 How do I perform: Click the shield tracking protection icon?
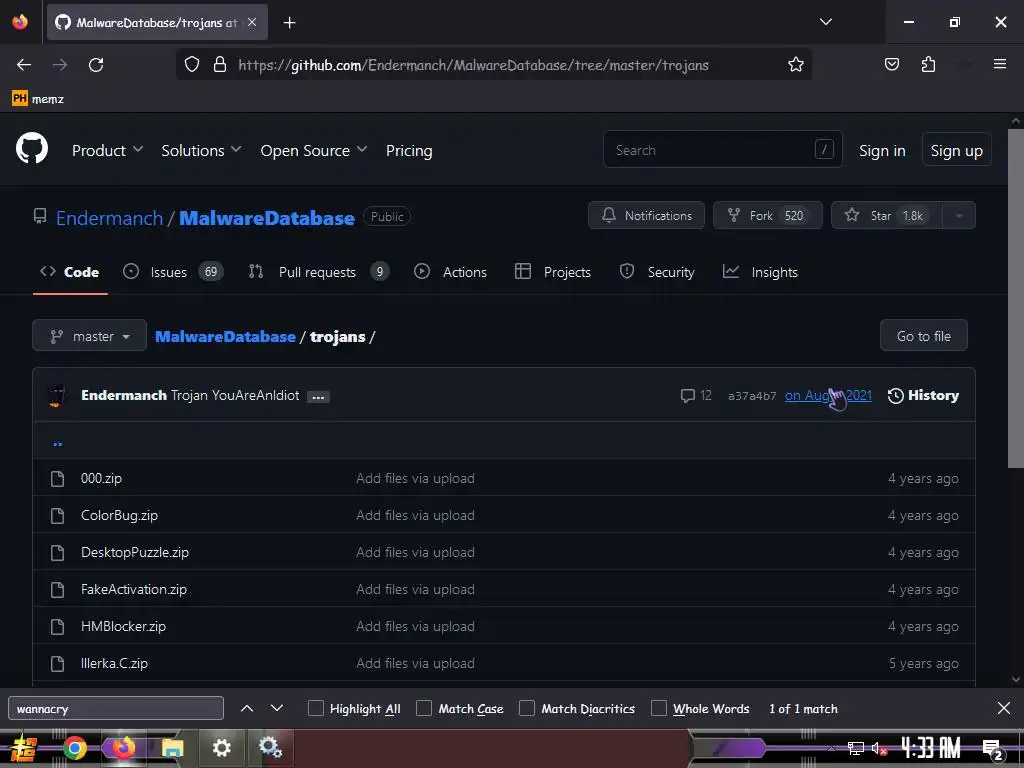[191, 64]
